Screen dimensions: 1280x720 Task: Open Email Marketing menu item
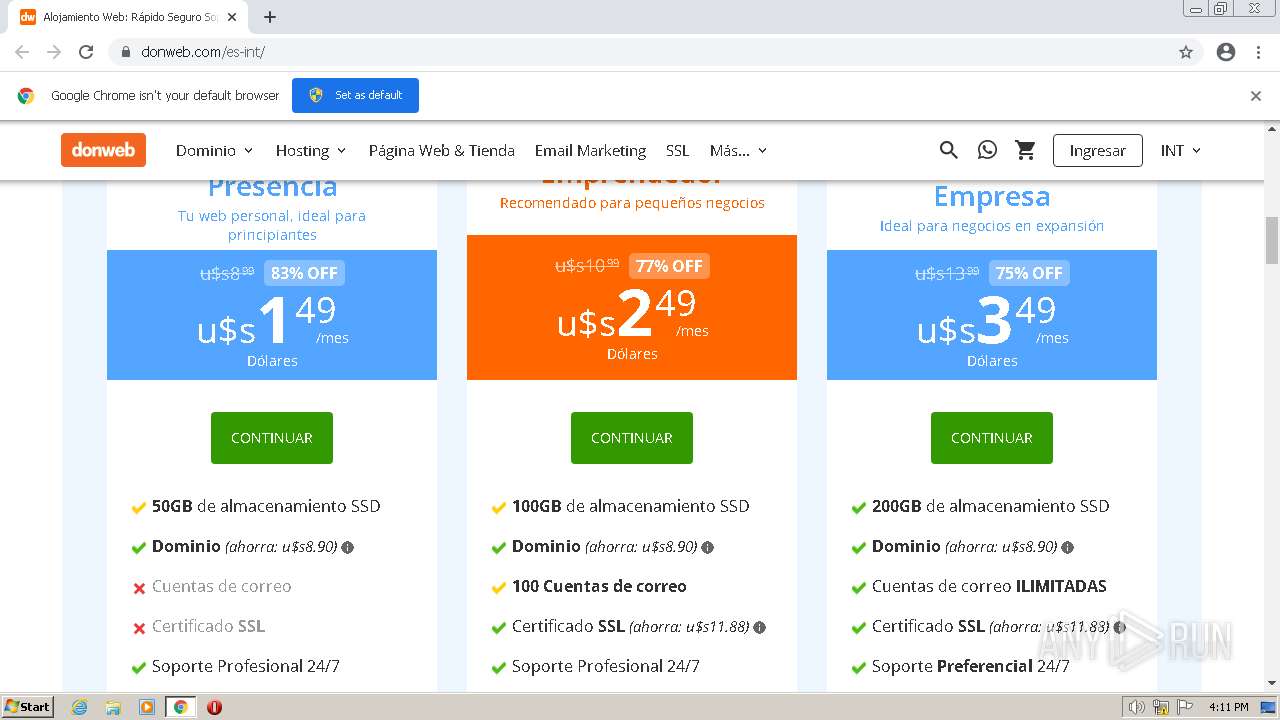590,150
